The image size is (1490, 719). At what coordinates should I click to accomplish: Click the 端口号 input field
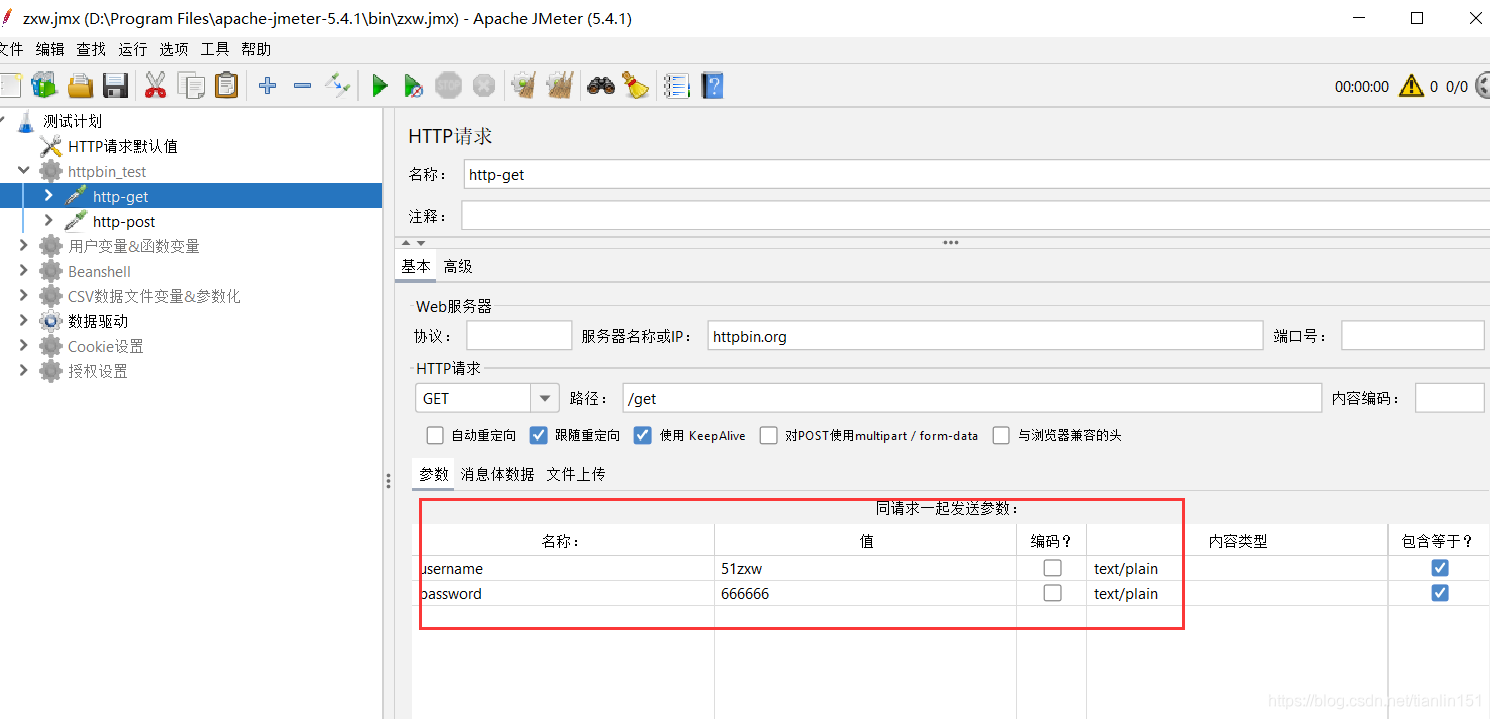[x=1412, y=336]
